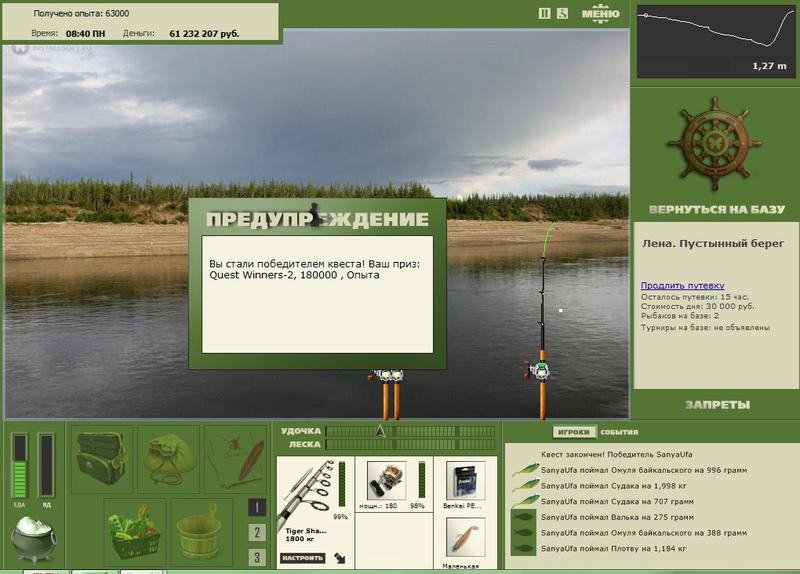Click the ship steering wheel icon

(714, 144)
